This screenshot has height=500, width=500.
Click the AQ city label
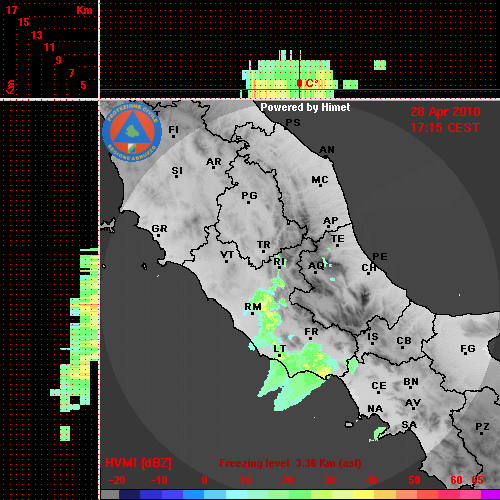point(316,266)
